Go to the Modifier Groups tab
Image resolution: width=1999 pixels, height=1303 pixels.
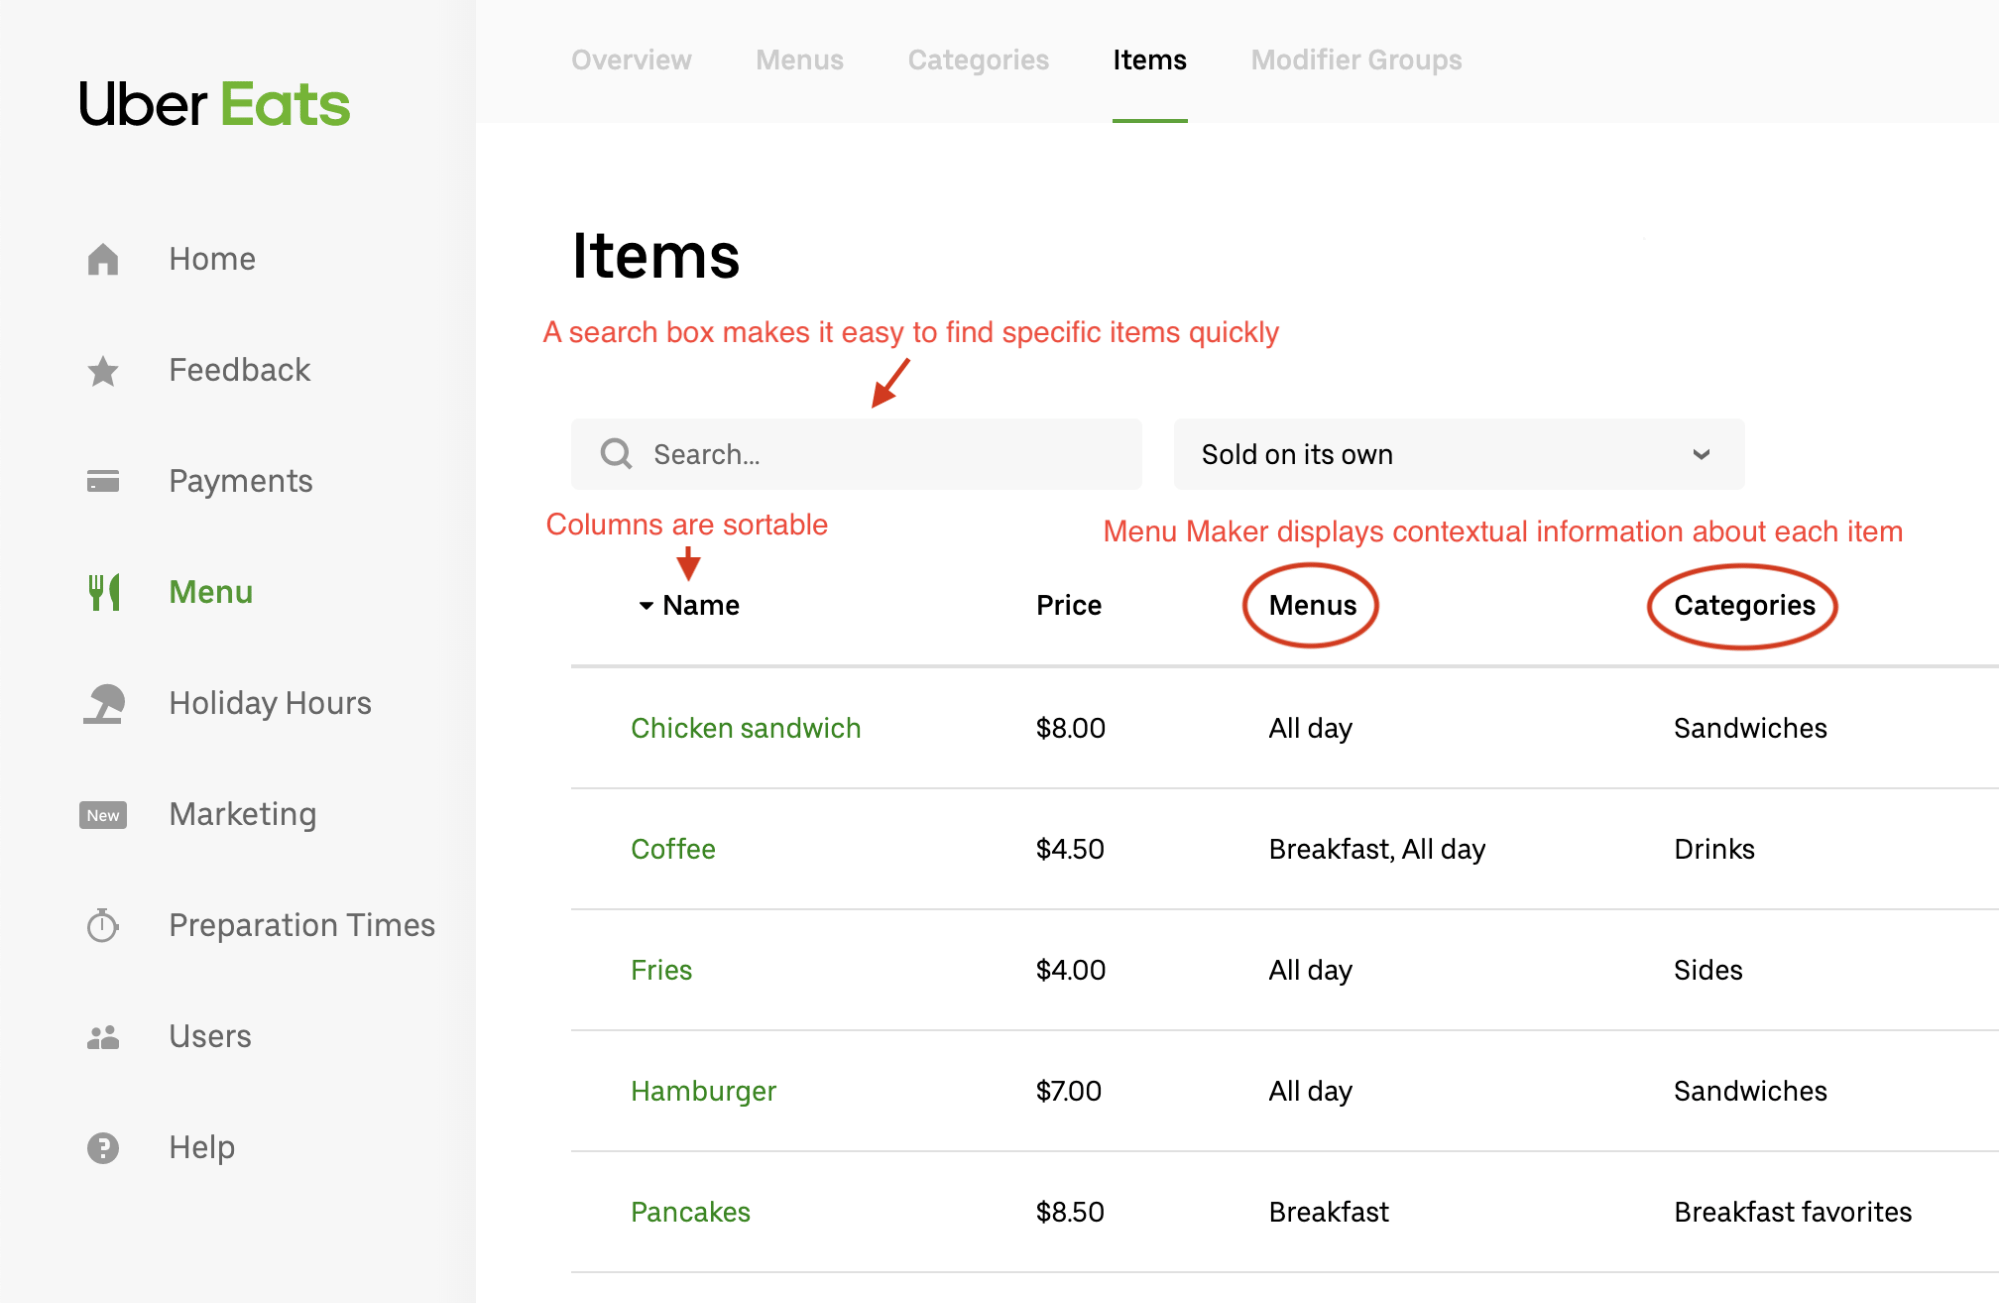(1356, 60)
